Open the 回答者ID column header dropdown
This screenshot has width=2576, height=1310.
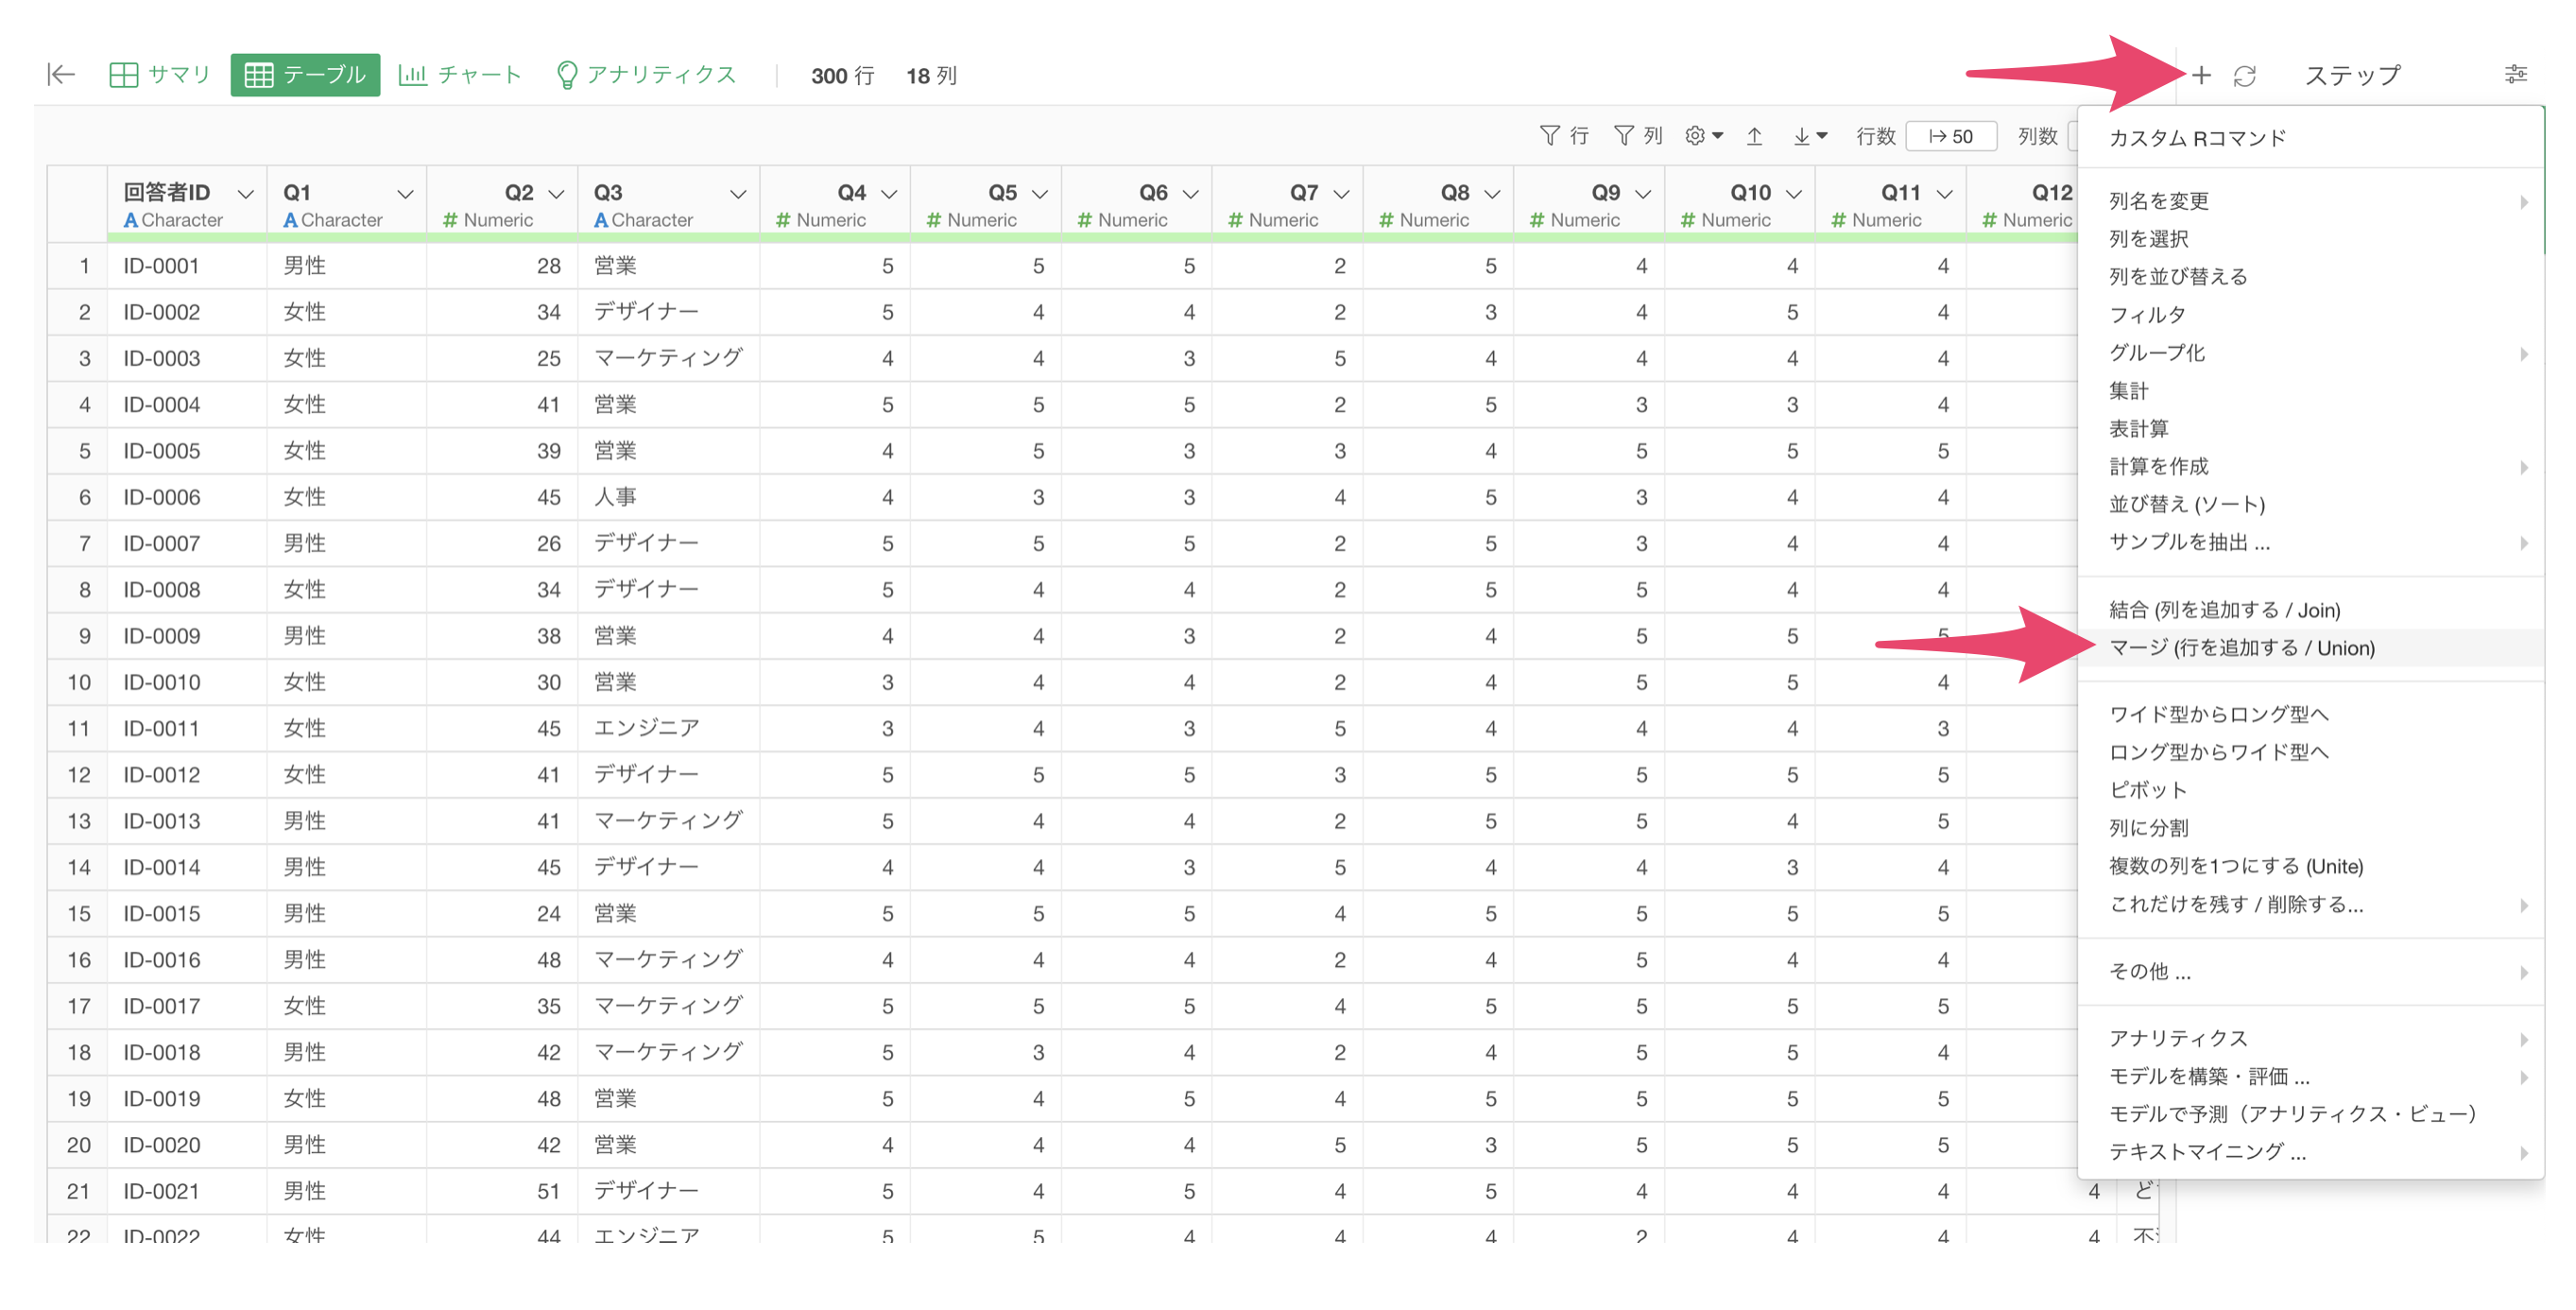(x=245, y=193)
